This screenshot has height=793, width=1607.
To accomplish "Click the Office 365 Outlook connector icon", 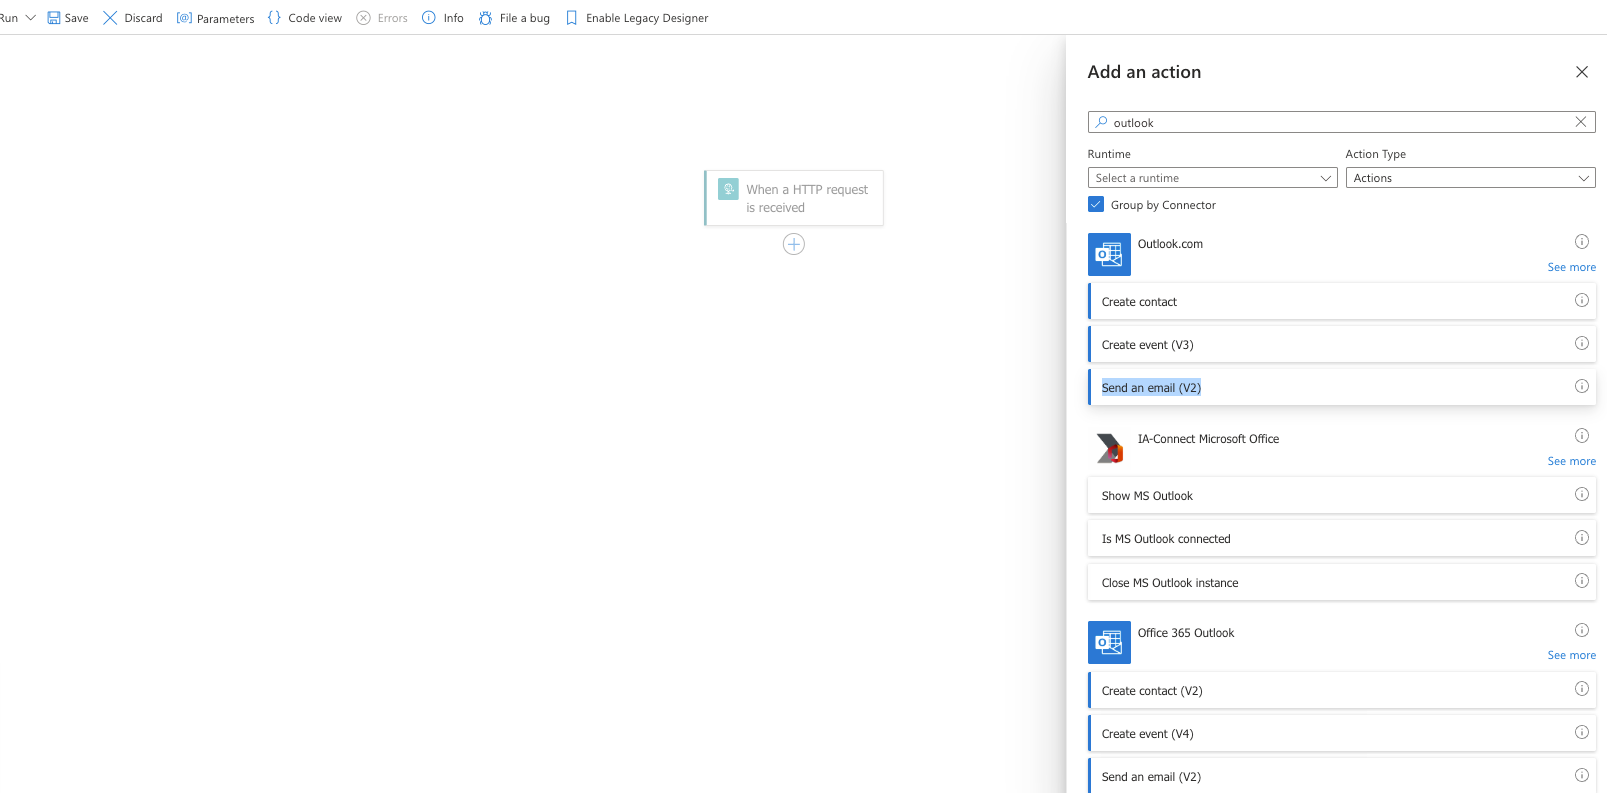I will [1109, 643].
